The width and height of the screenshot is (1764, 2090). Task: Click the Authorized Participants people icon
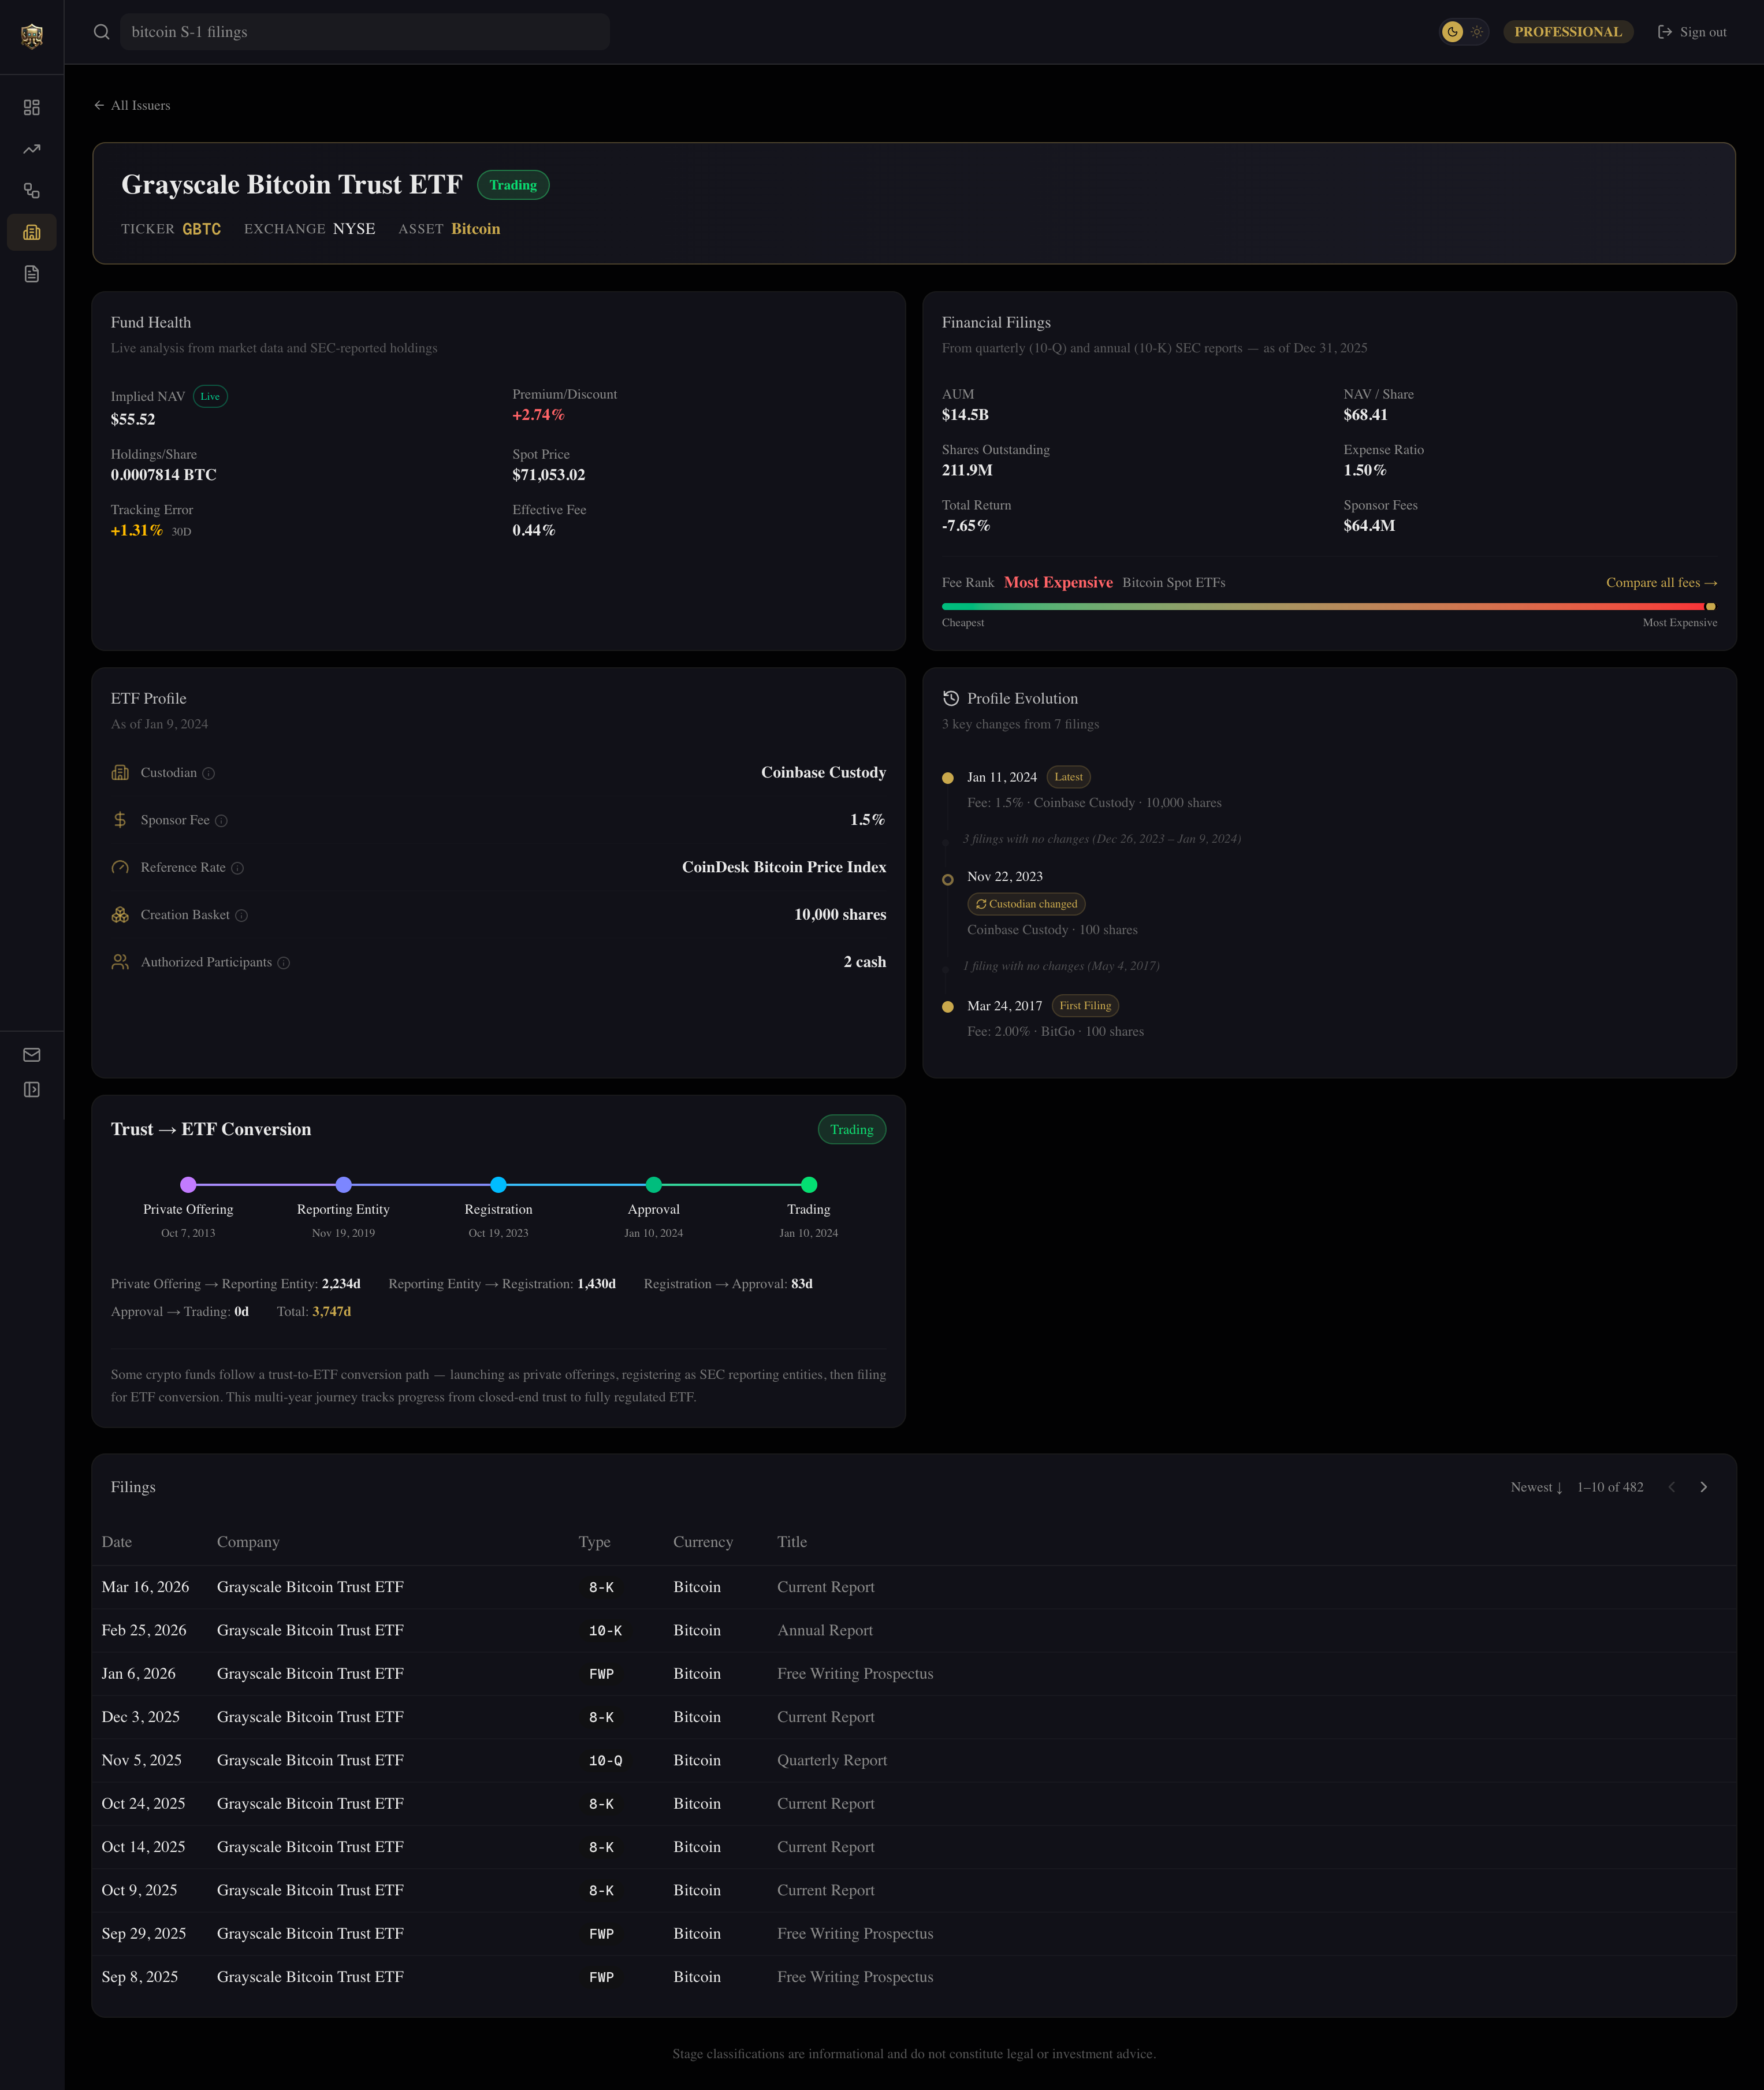(x=120, y=962)
